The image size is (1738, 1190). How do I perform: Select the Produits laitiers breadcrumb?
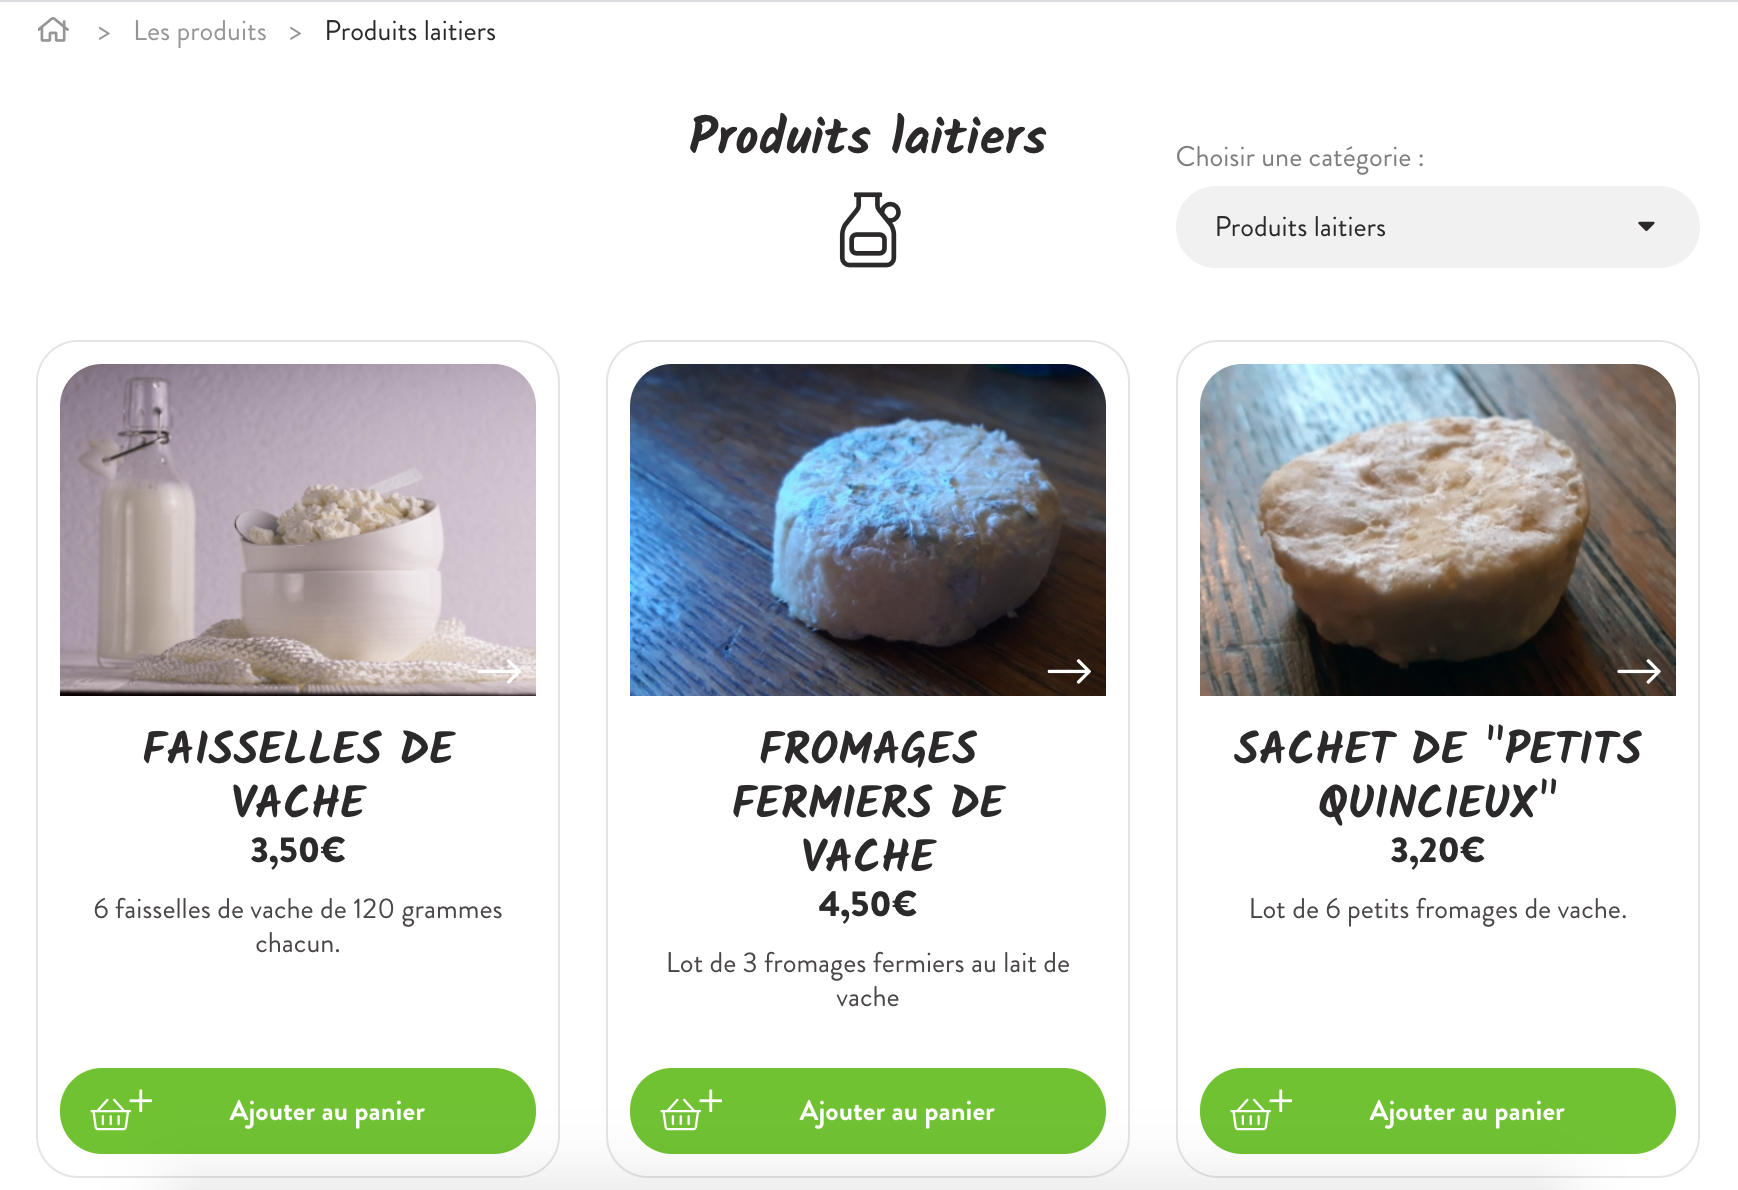410,32
